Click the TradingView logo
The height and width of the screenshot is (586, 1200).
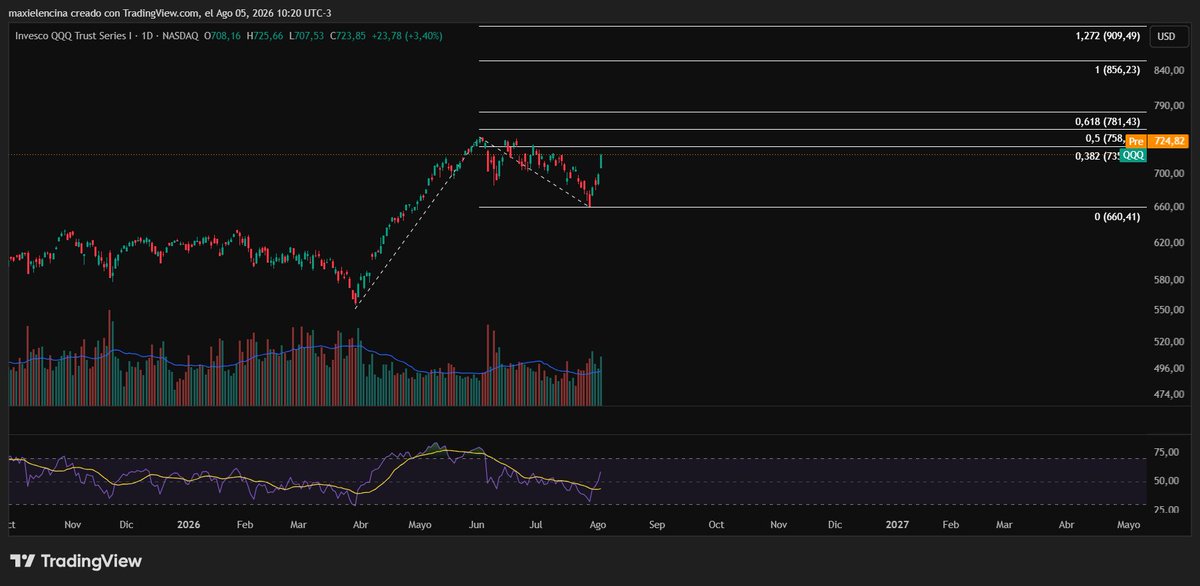76,561
